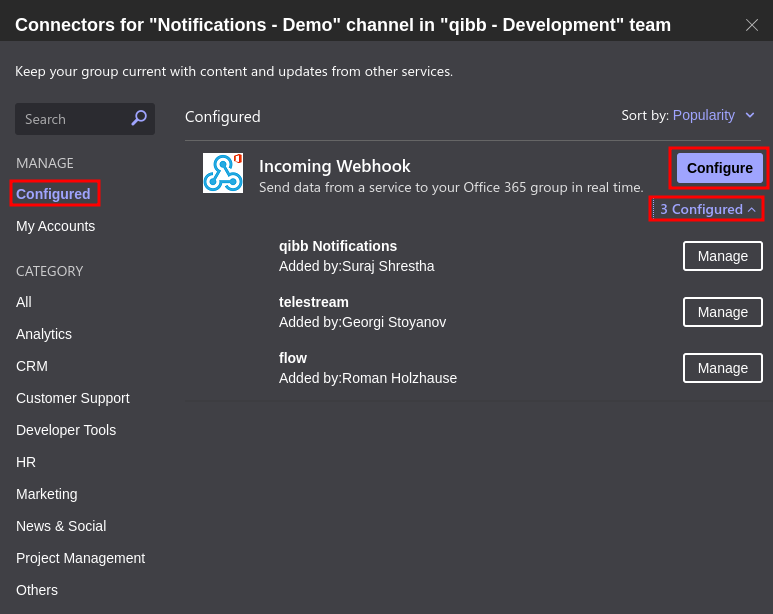773x614 pixels.
Task: Manage the telestream webhook
Action: pyautogui.click(x=723, y=312)
